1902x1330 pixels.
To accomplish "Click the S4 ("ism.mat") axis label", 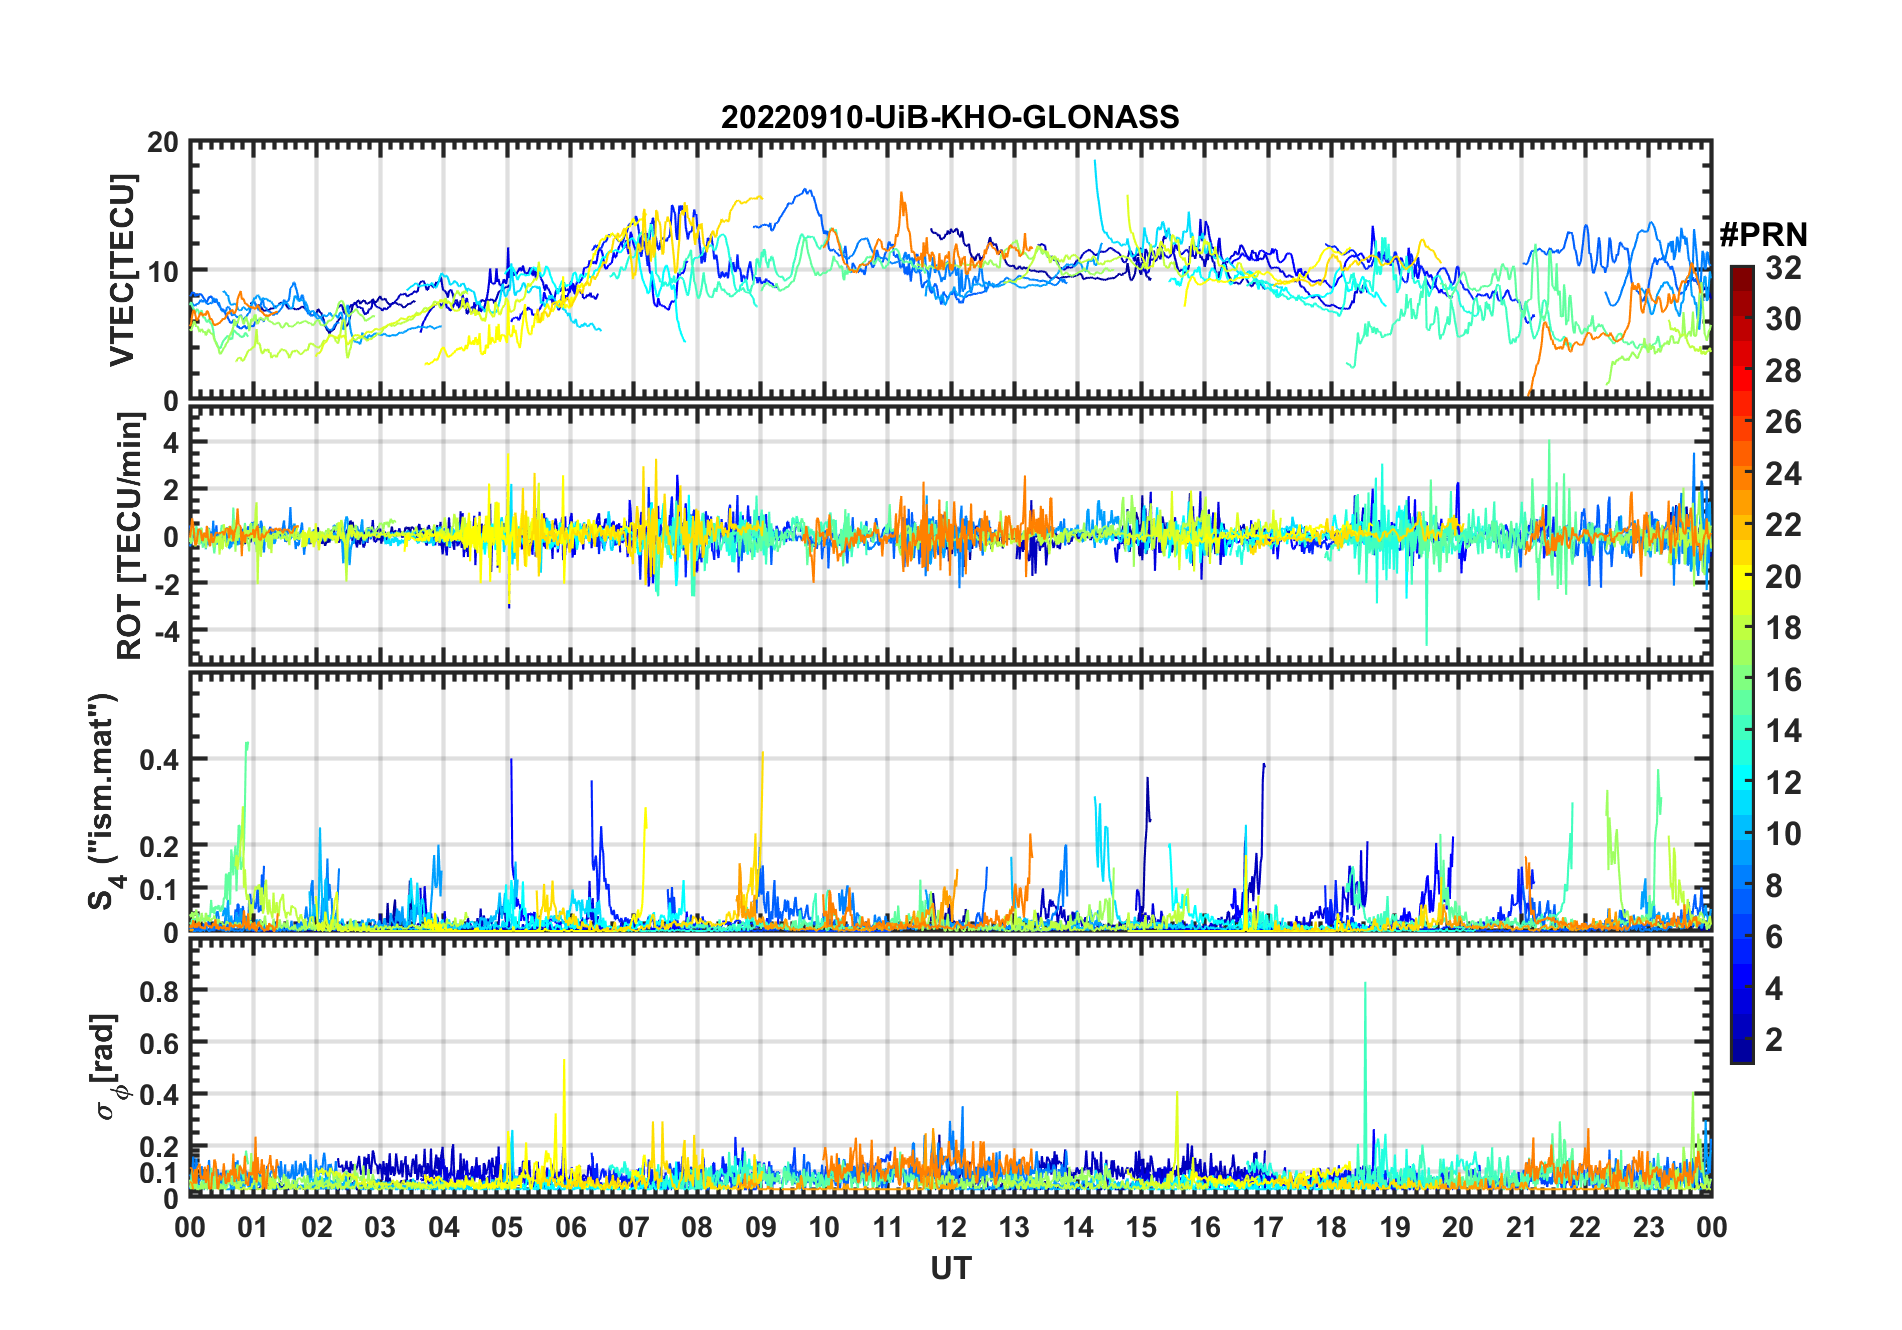I will coord(105,802).
